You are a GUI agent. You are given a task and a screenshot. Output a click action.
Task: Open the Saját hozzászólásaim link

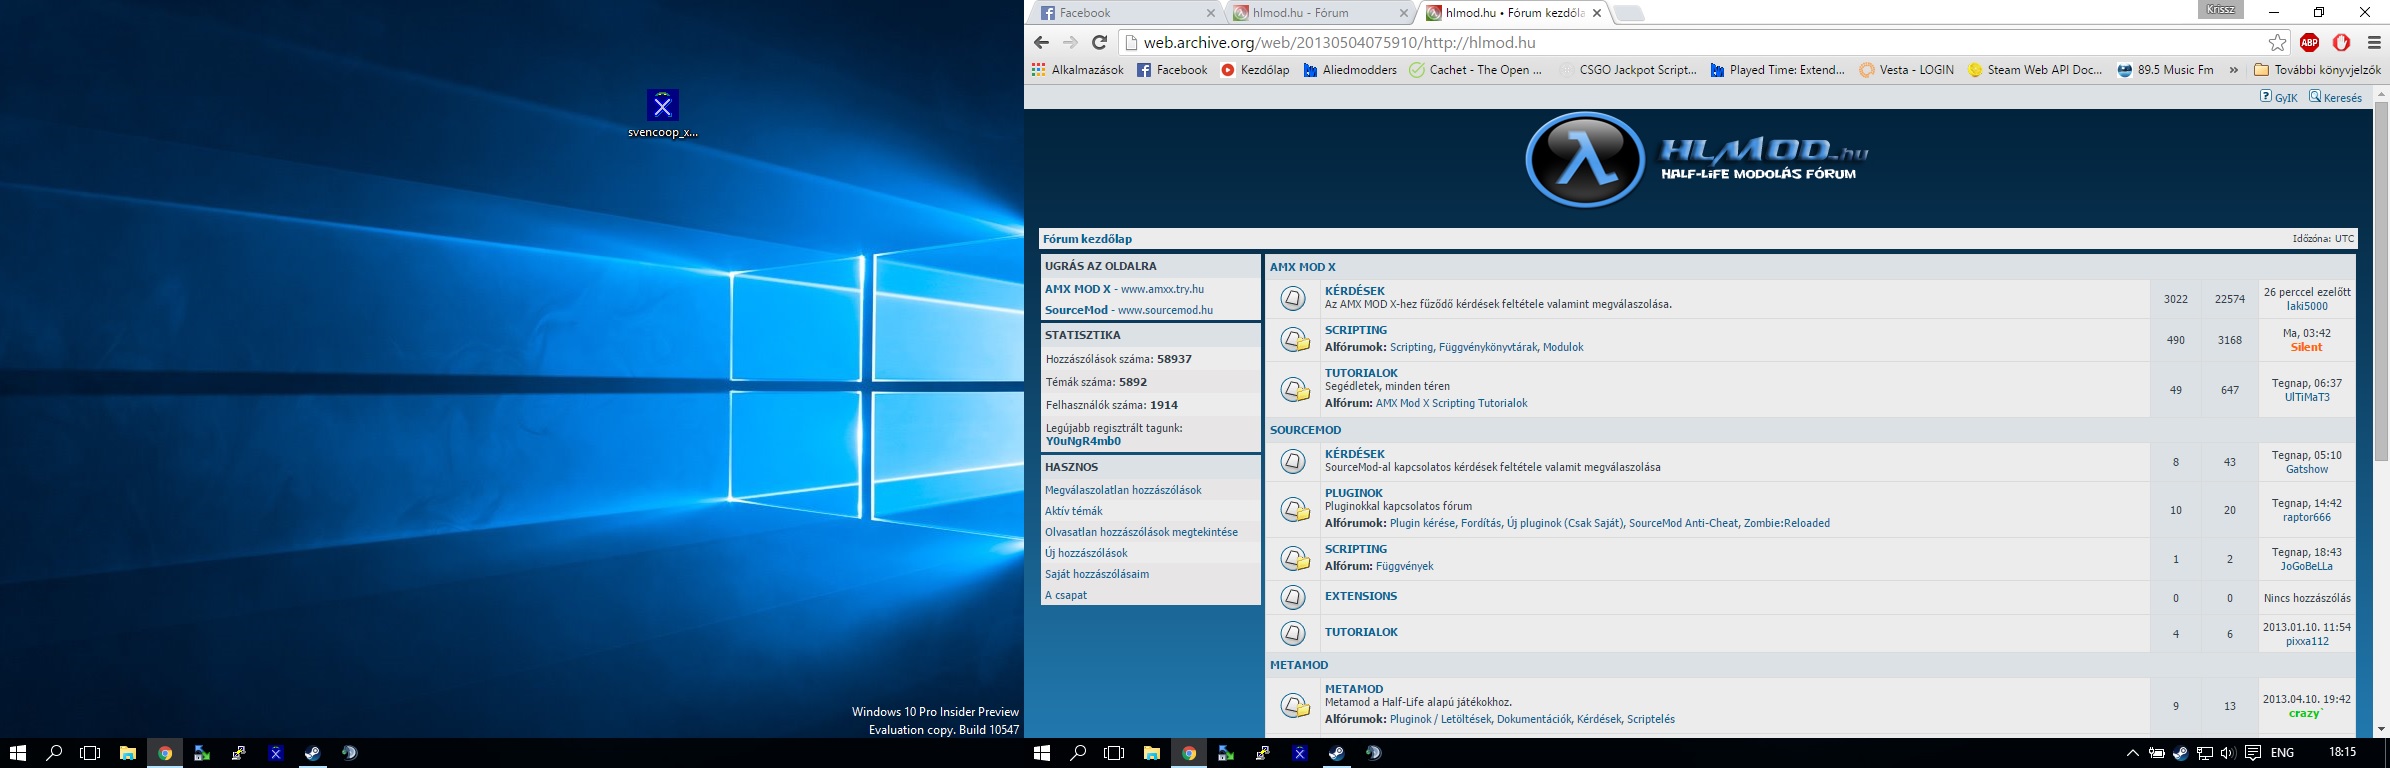pos(1097,574)
